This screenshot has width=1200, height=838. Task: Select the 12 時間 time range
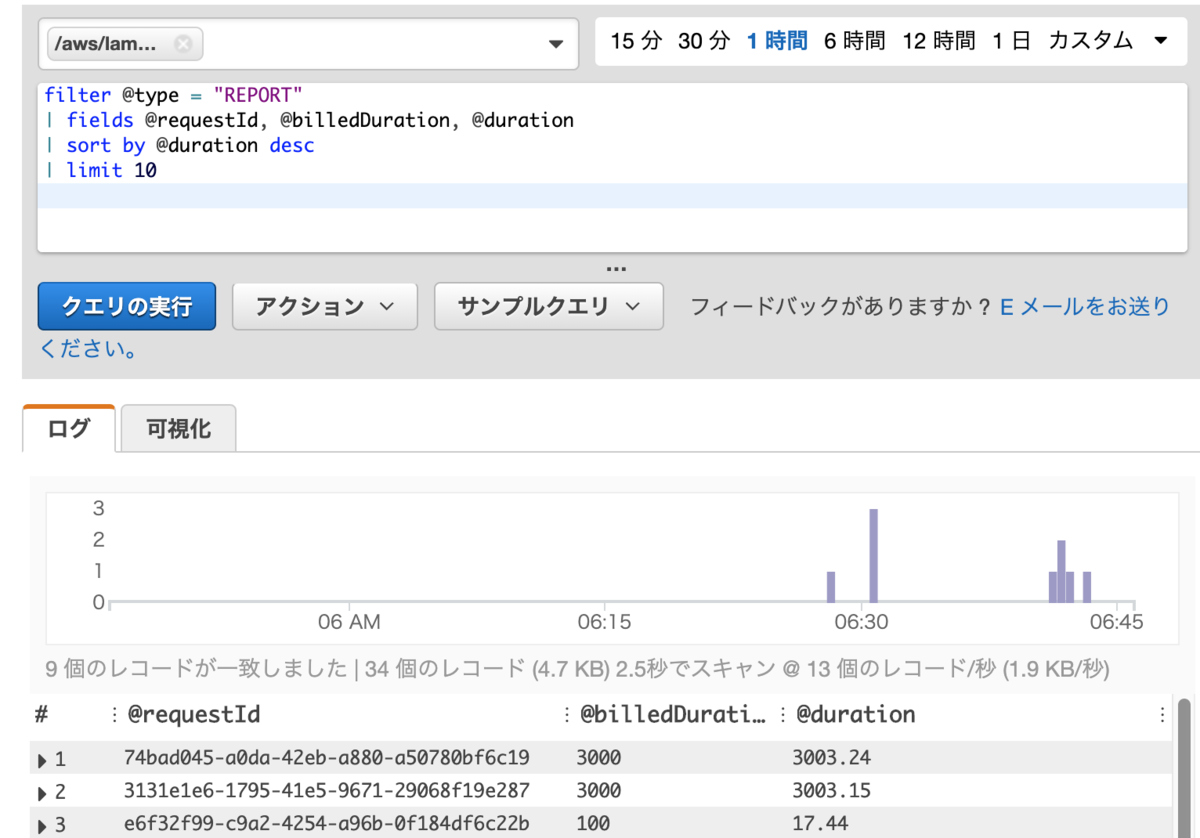click(938, 41)
